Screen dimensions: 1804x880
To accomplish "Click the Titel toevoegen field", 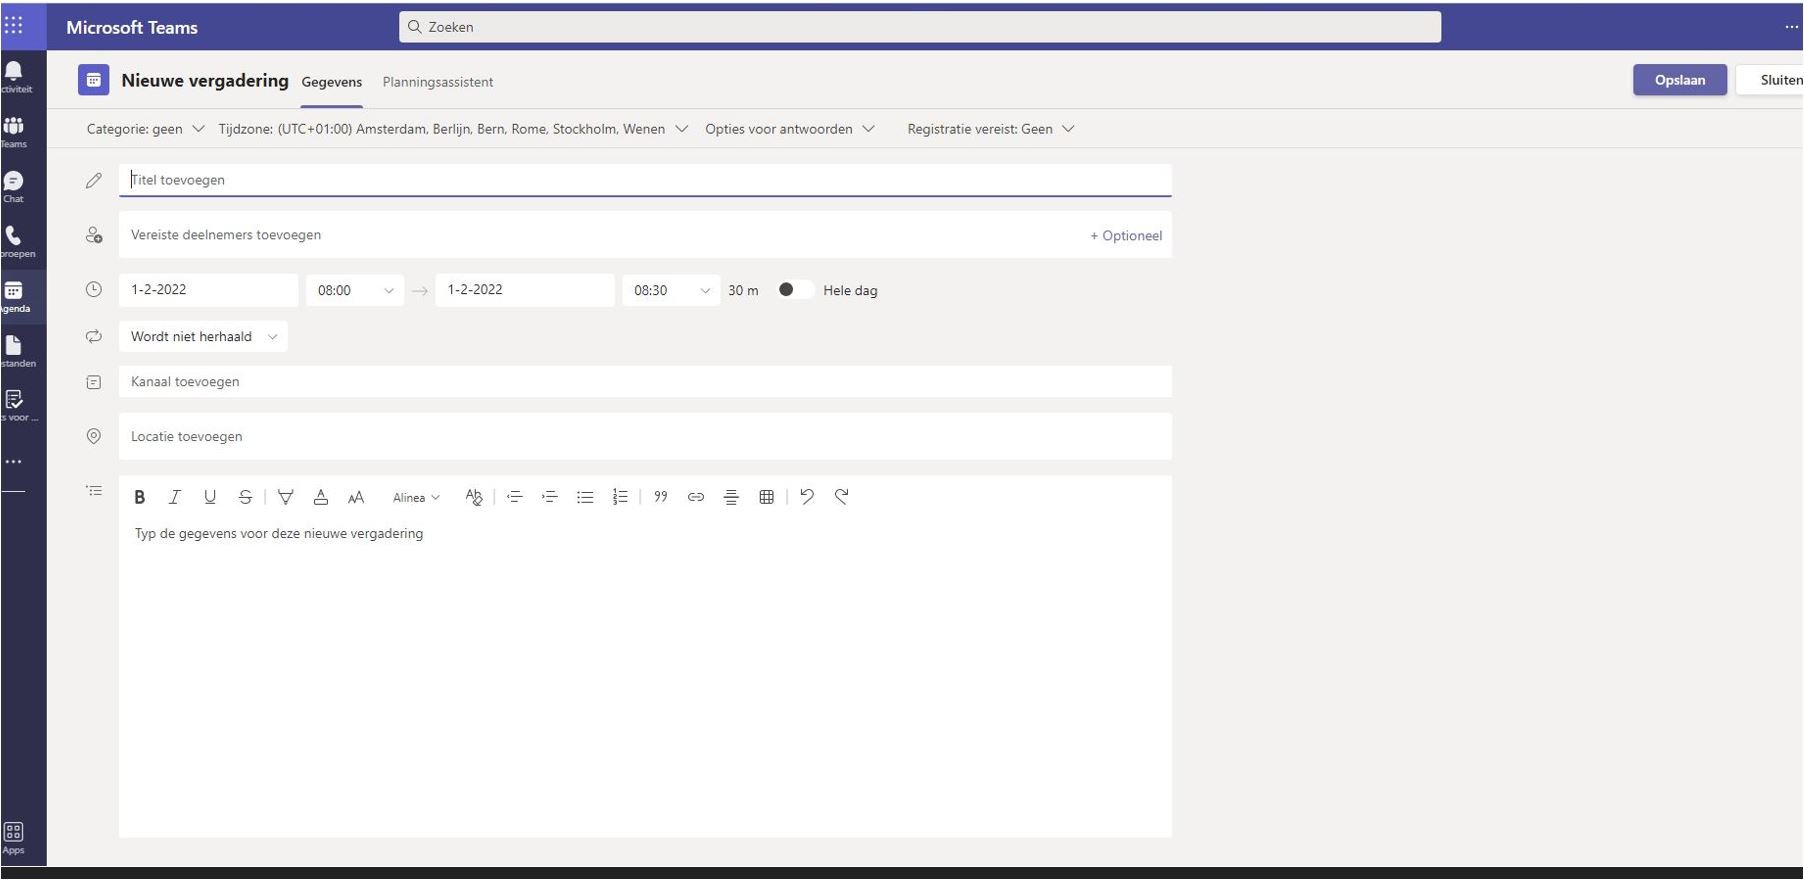I will pyautogui.click(x=645, y=180).
